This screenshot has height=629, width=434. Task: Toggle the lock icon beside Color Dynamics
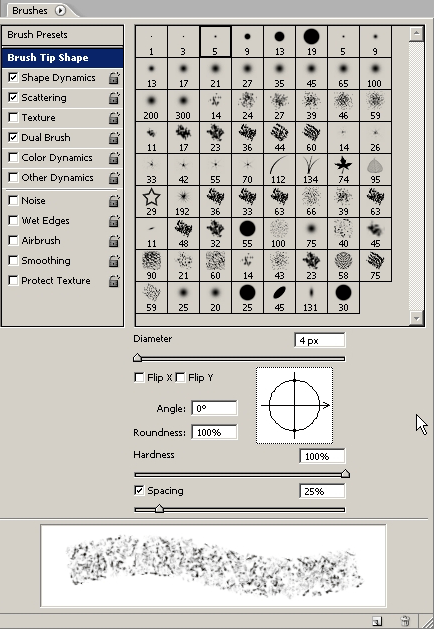click(x=114, y=158)
